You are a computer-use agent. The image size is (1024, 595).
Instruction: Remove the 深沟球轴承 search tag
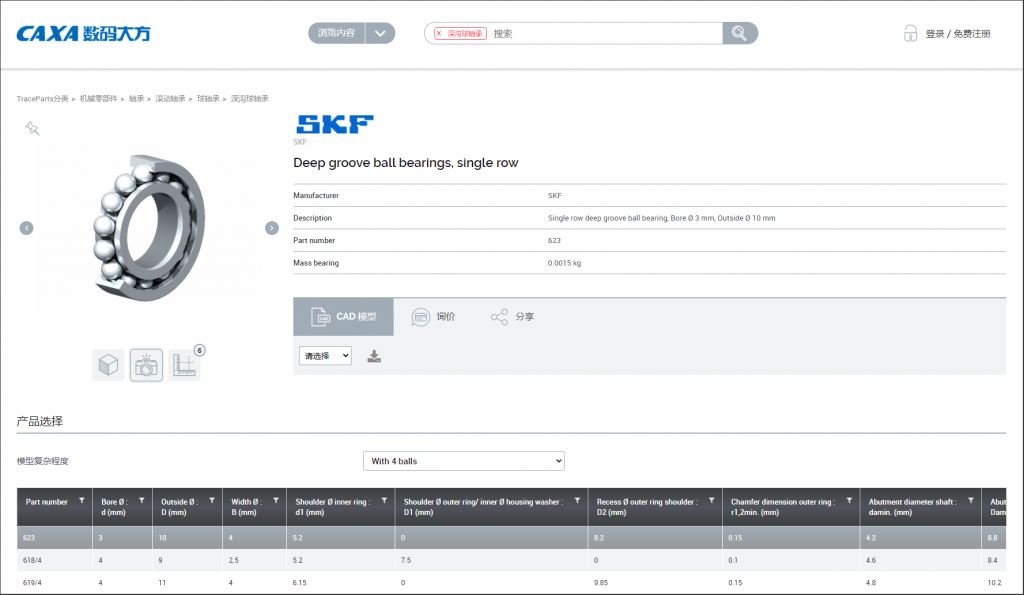tap(439, 33)
